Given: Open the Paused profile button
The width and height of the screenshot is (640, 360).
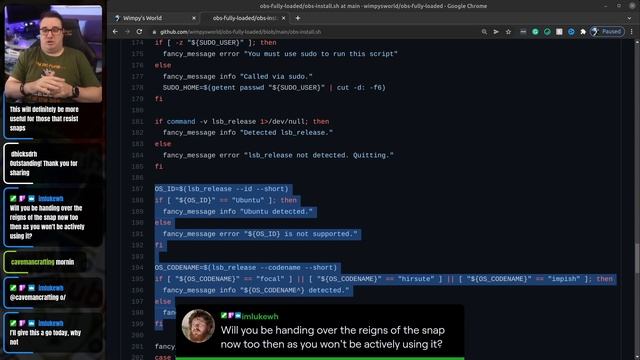Looking at the screenshot, I should [607, 31].
